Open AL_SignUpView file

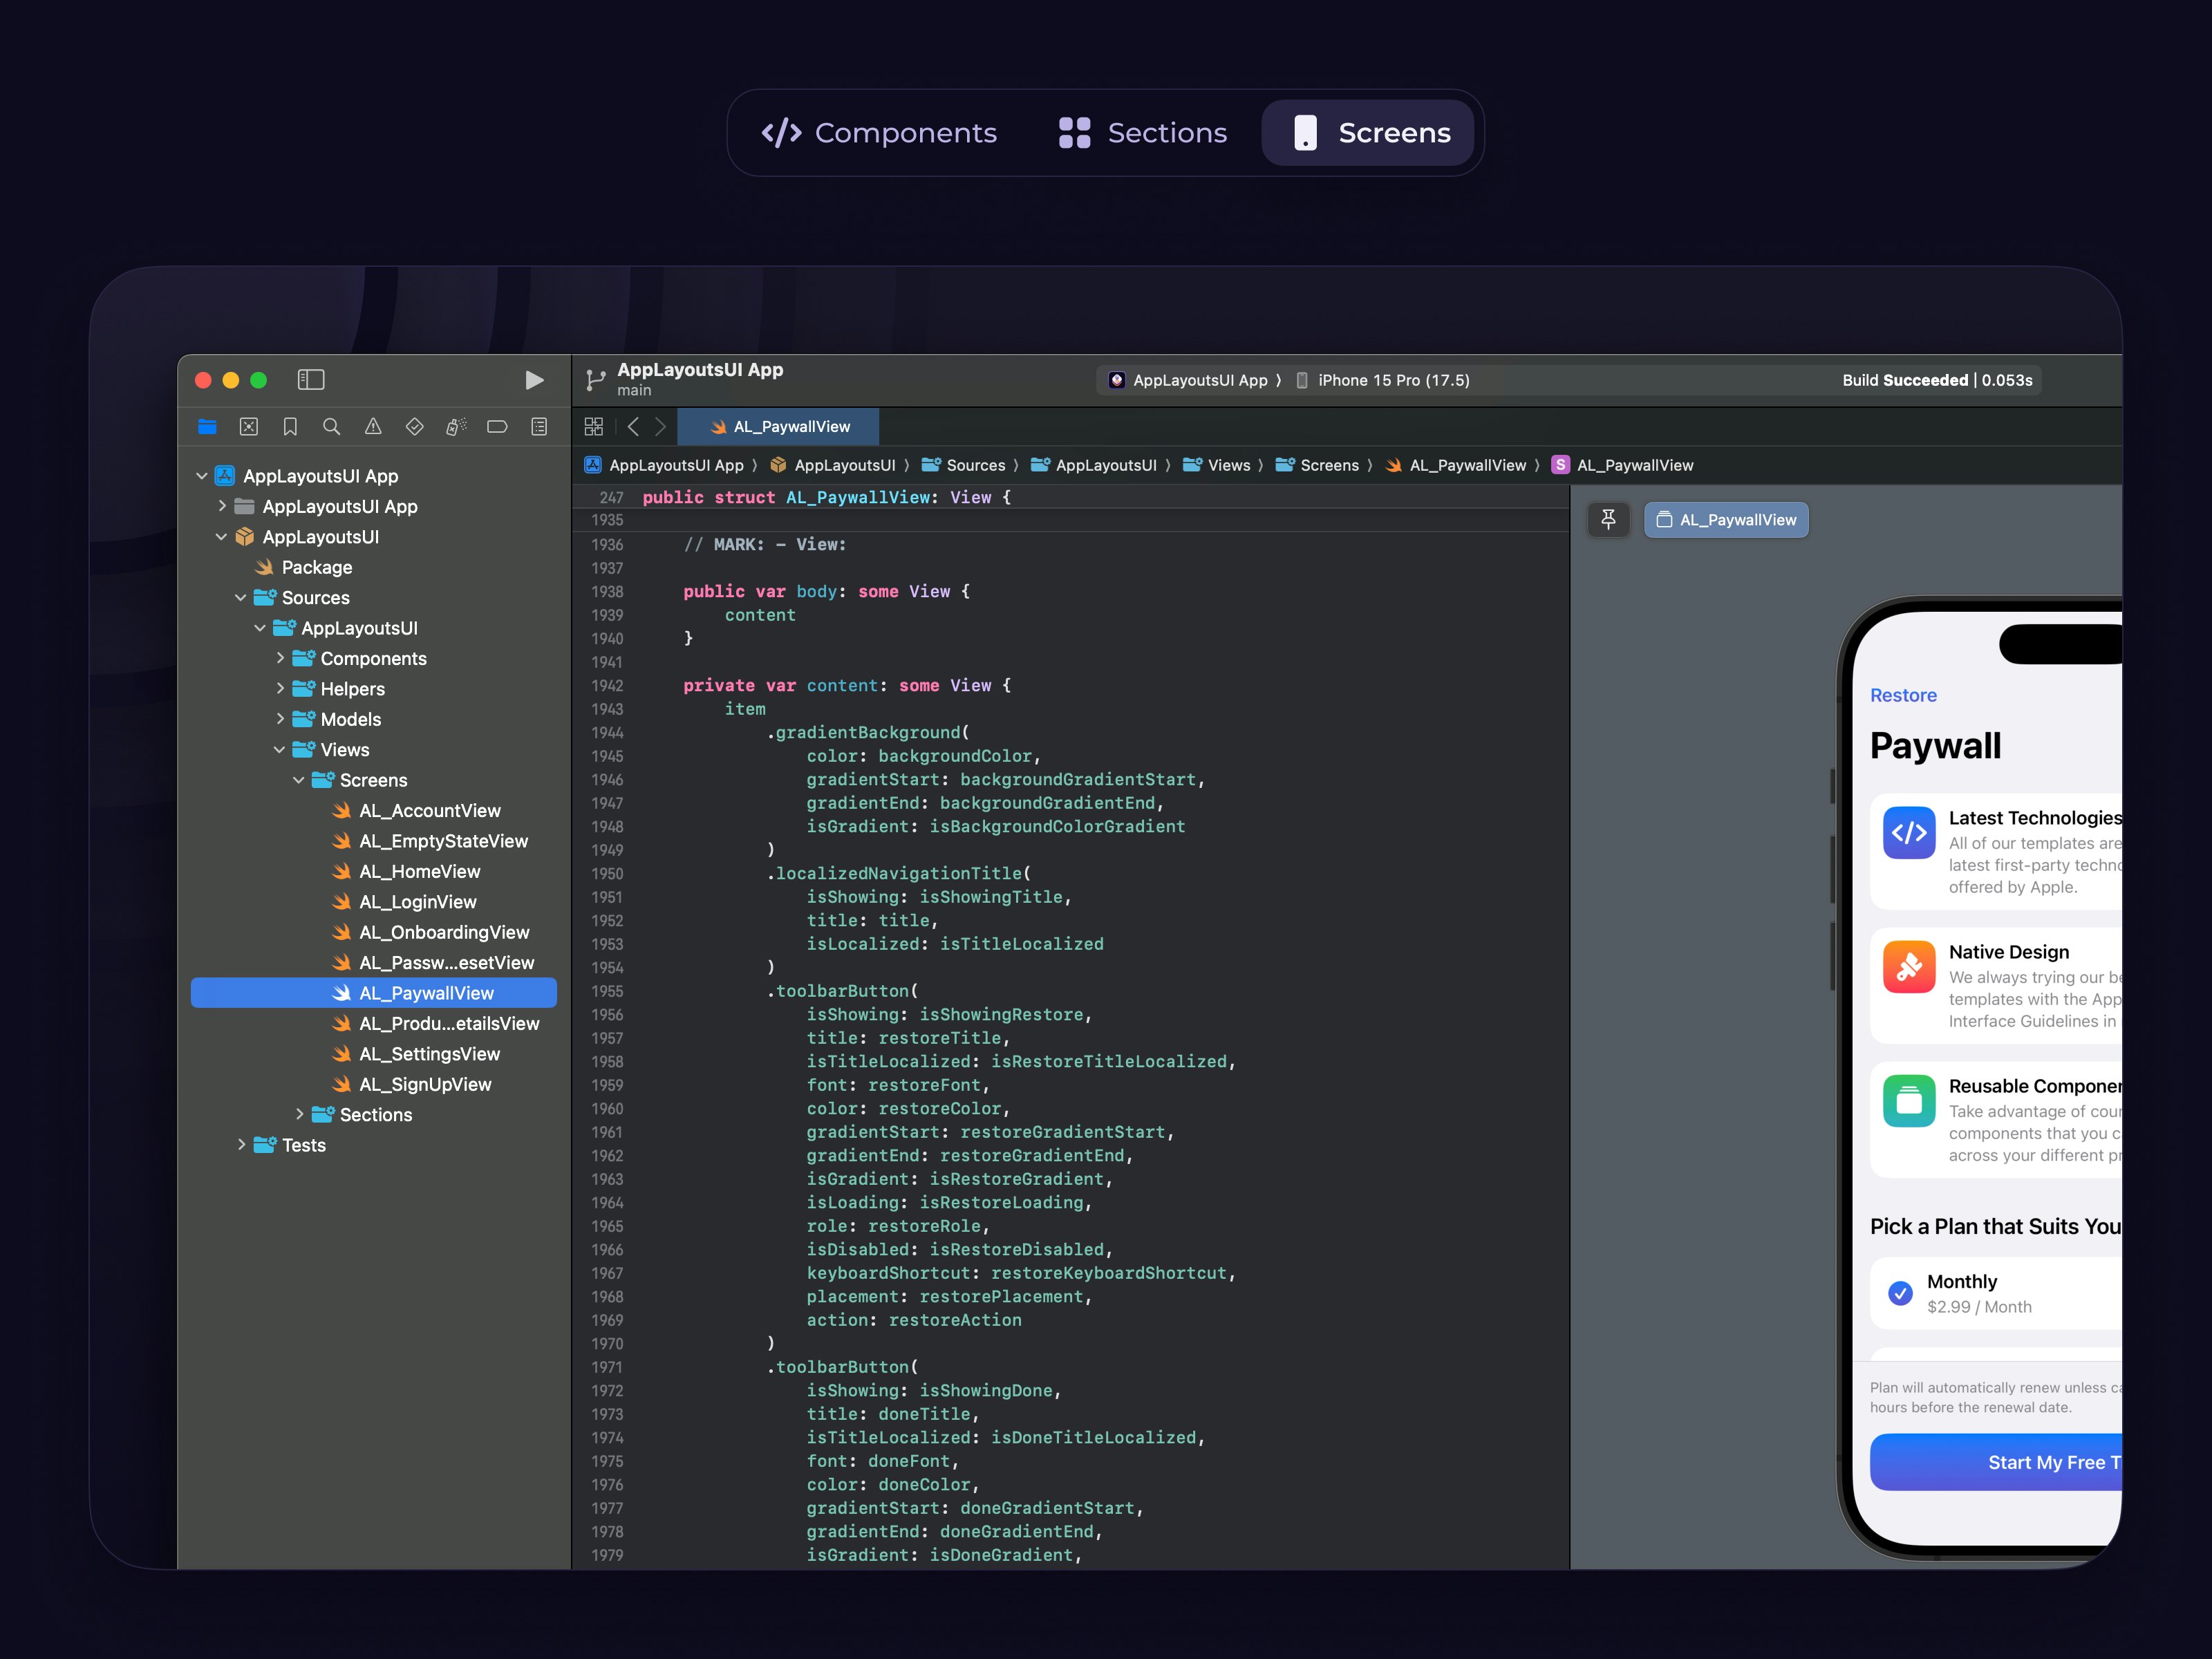(373, 1084)
